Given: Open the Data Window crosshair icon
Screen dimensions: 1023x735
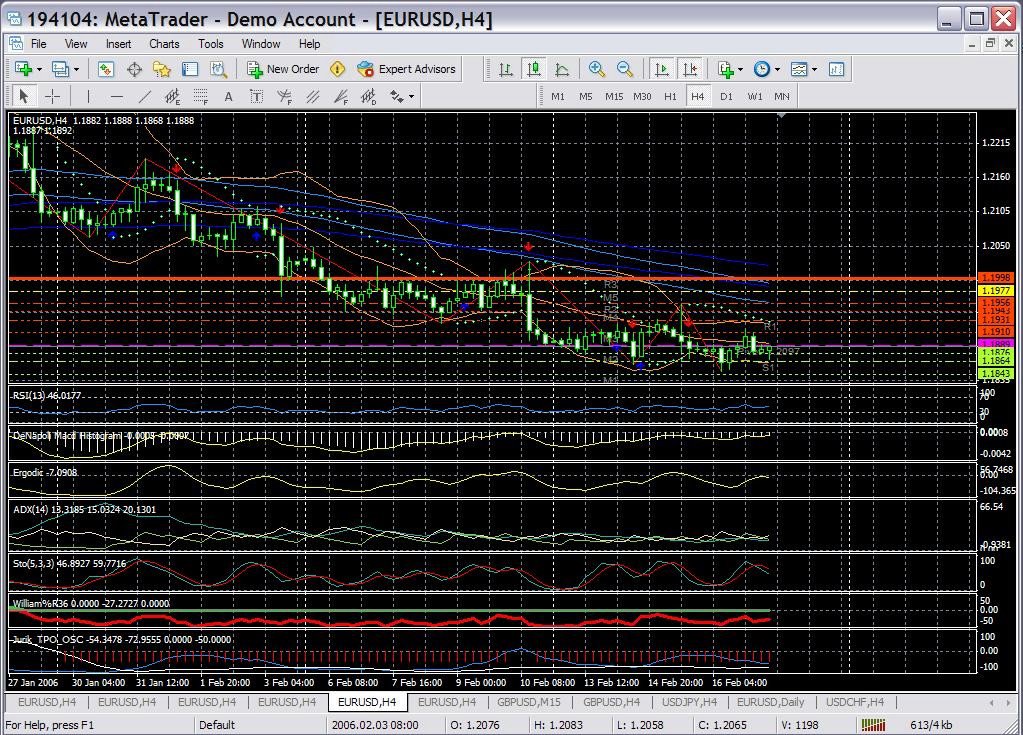Looking at the screenshot, I should coord(134,69).
